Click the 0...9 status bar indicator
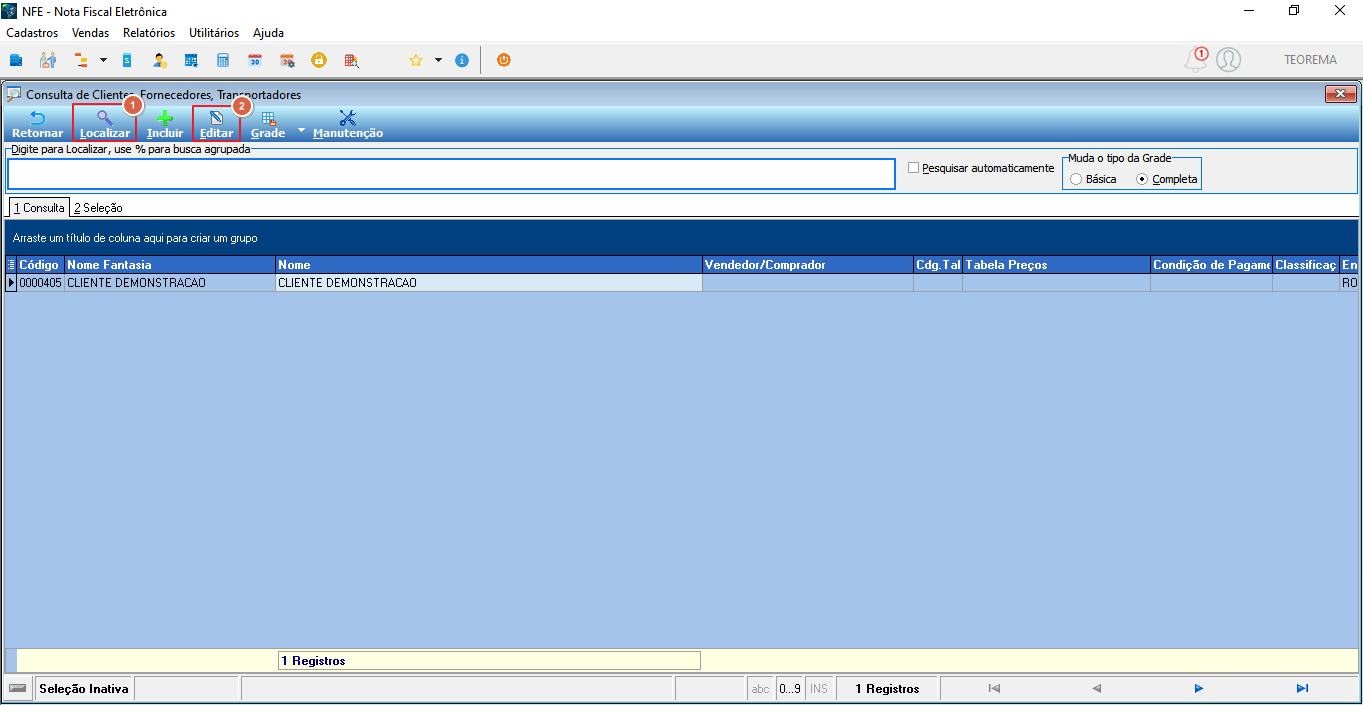This screenshot has height=705, width=1363. tap(790, 689)
